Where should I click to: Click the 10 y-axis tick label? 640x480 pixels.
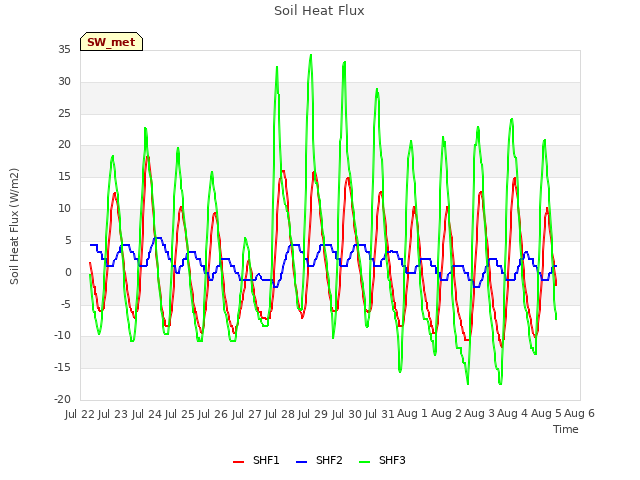(x=64, y=209)
